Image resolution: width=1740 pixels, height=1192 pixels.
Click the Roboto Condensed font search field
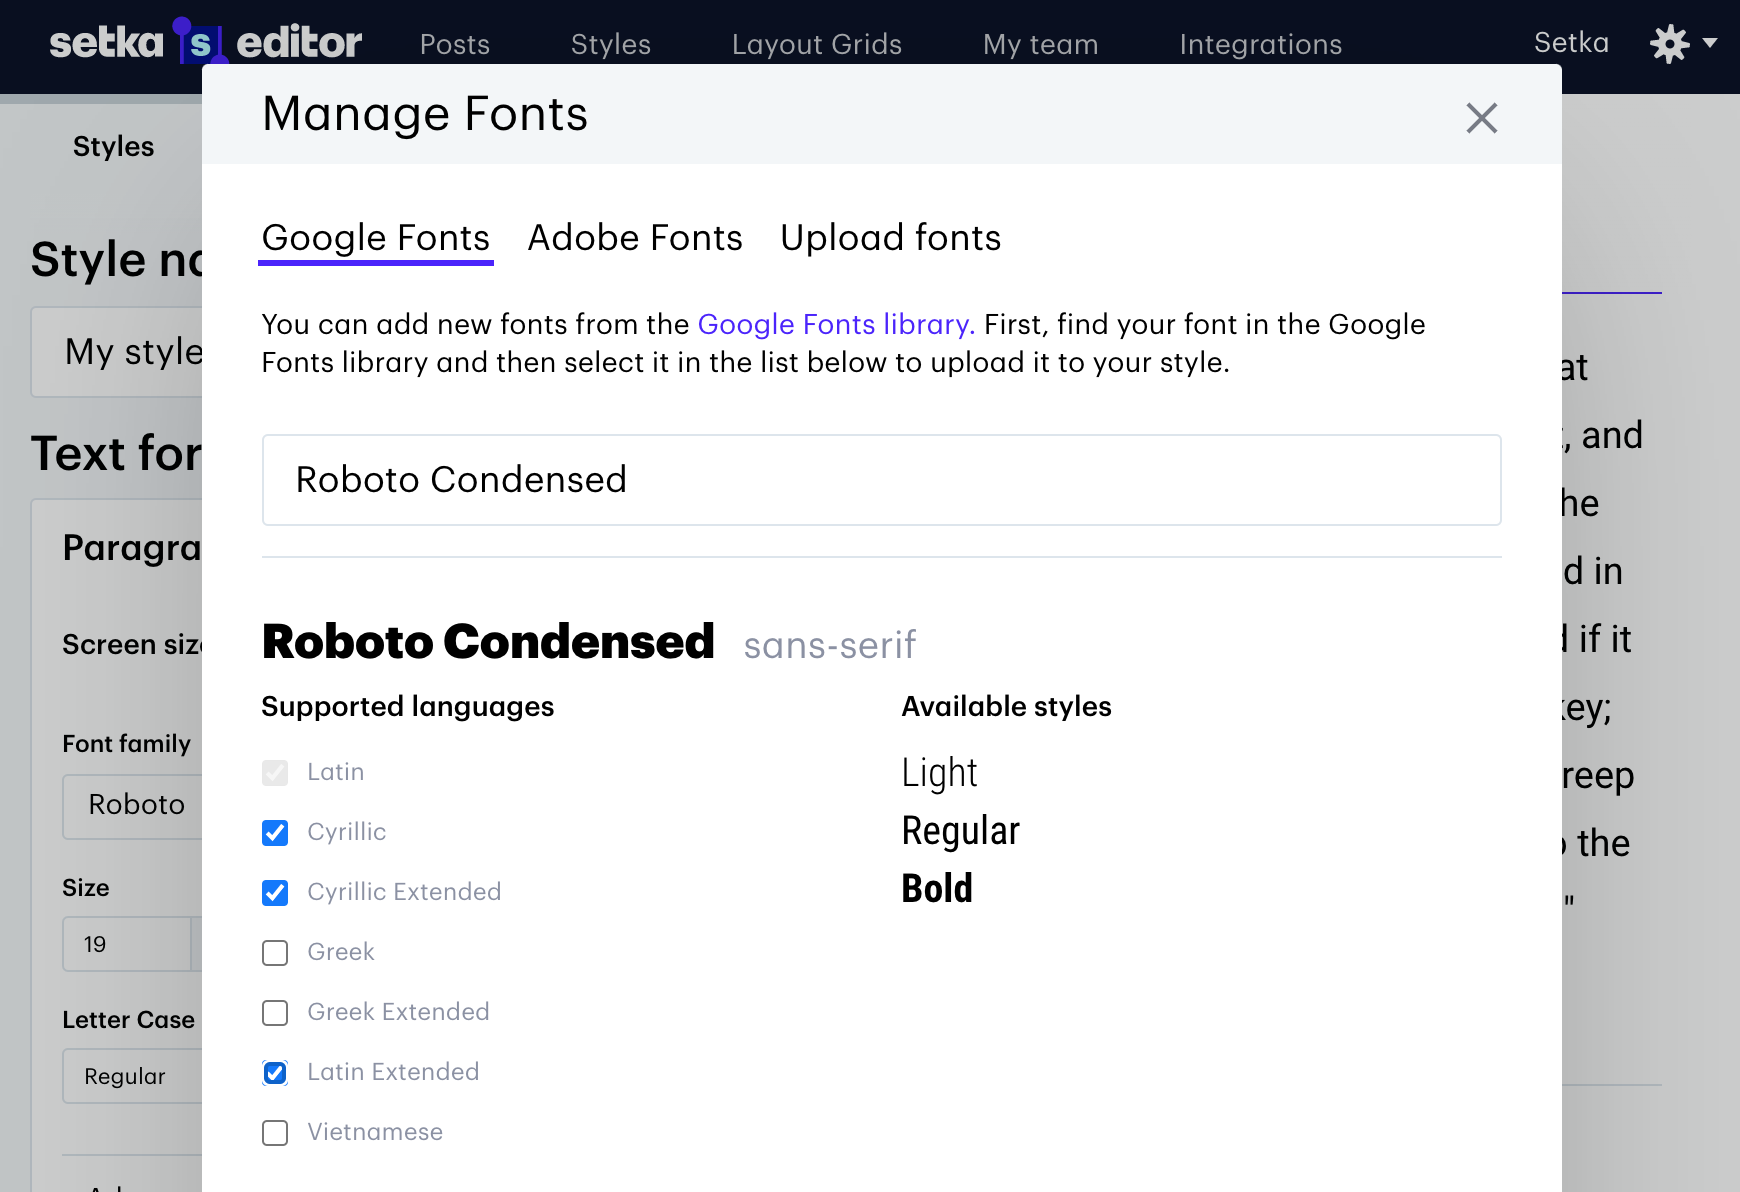coord(881,480)
